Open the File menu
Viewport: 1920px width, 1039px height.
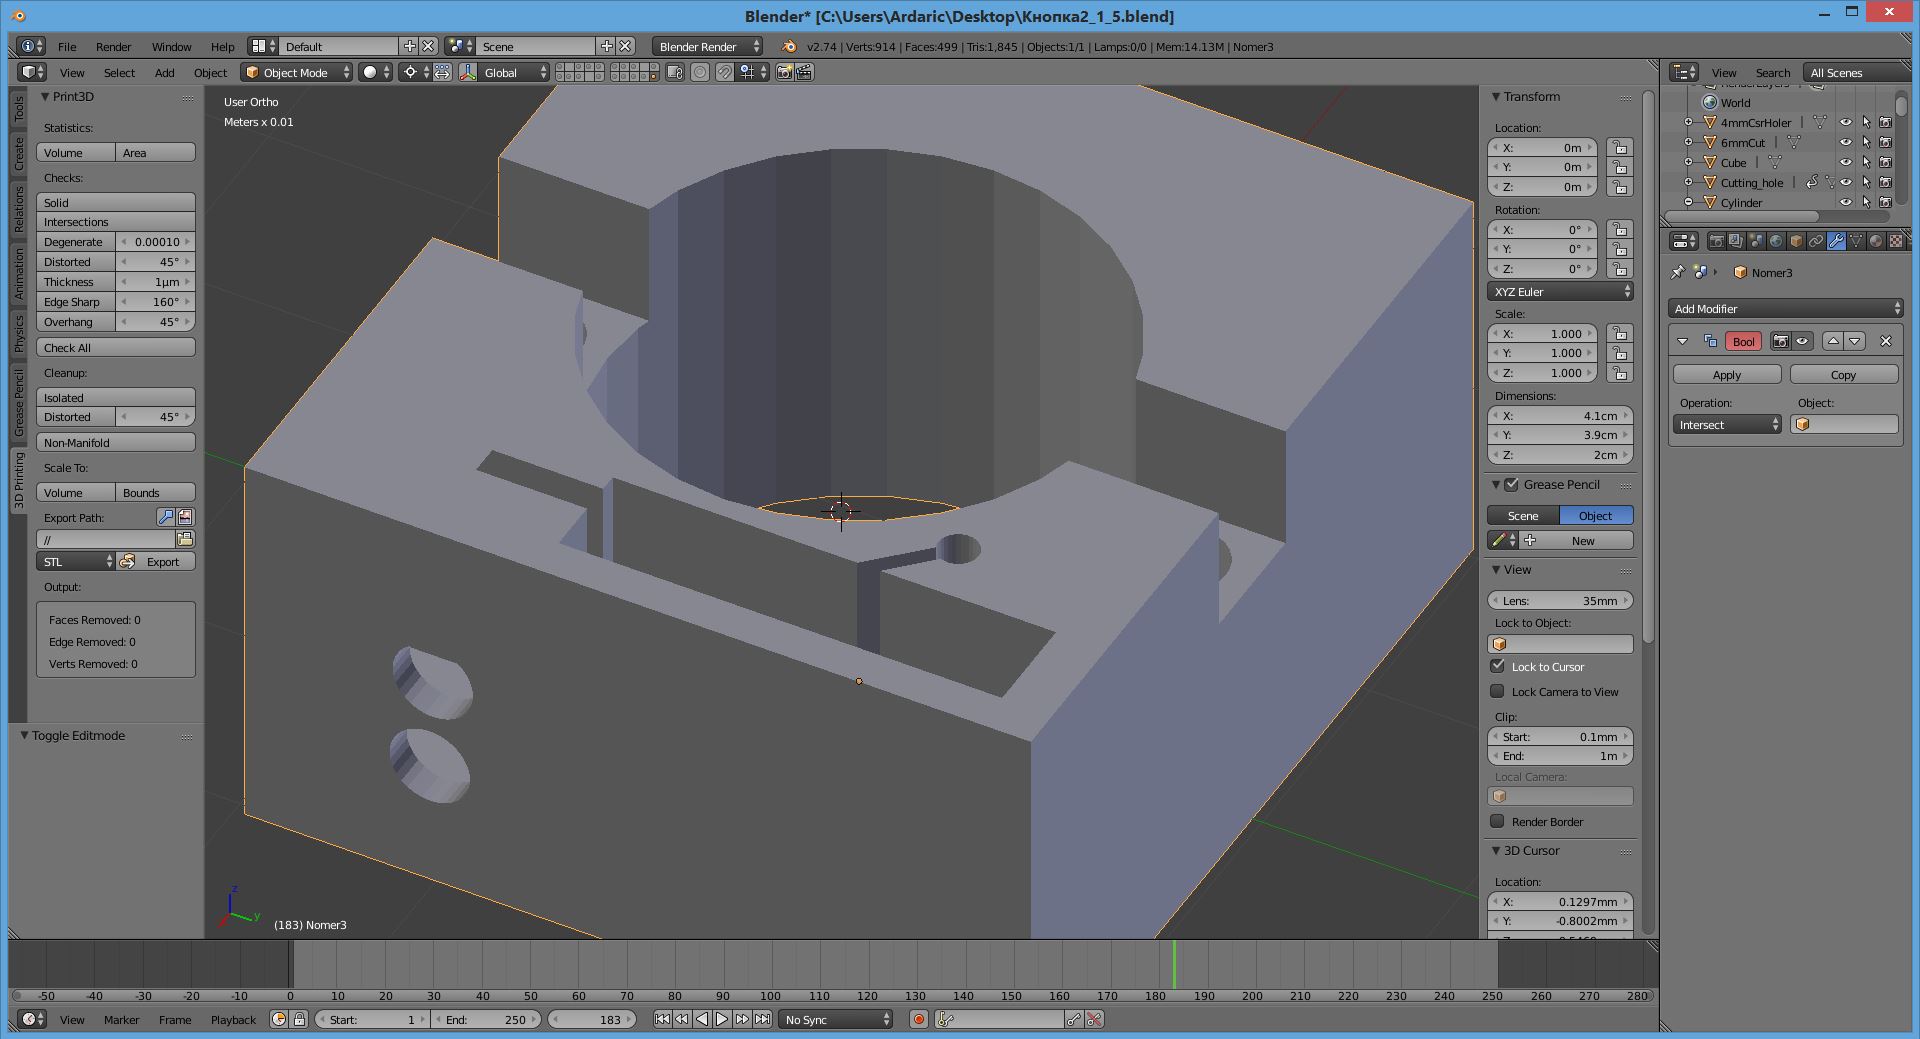(67, 46)
